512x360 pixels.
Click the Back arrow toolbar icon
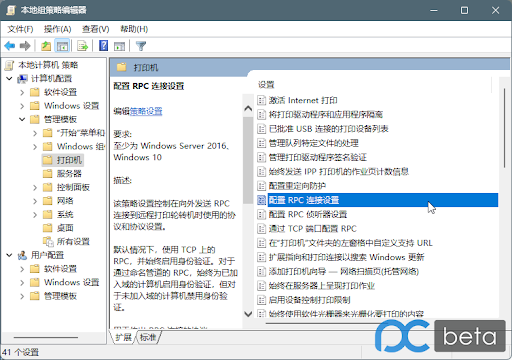tap(10, 46)
